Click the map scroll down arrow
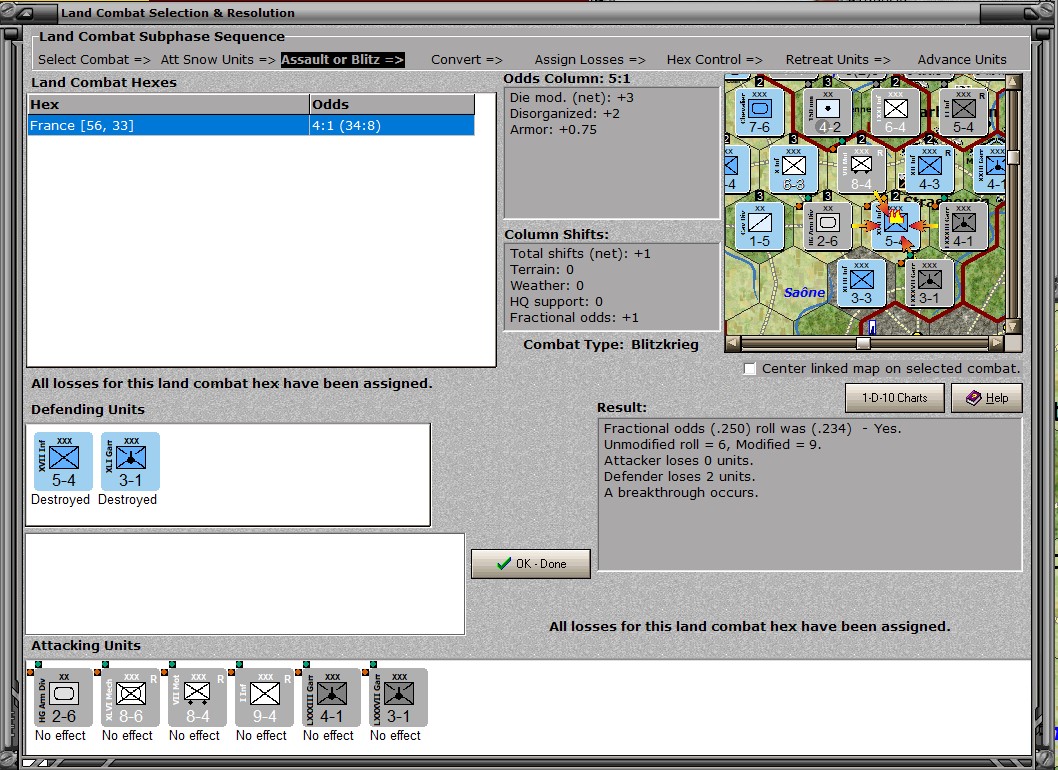Screen dimensions: 1058x770 click(x=1013, y=327)
